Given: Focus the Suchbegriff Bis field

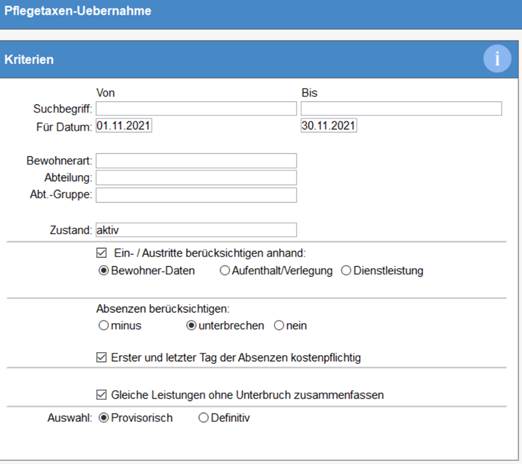Looking at the screenshot, I should click(401, 109).
